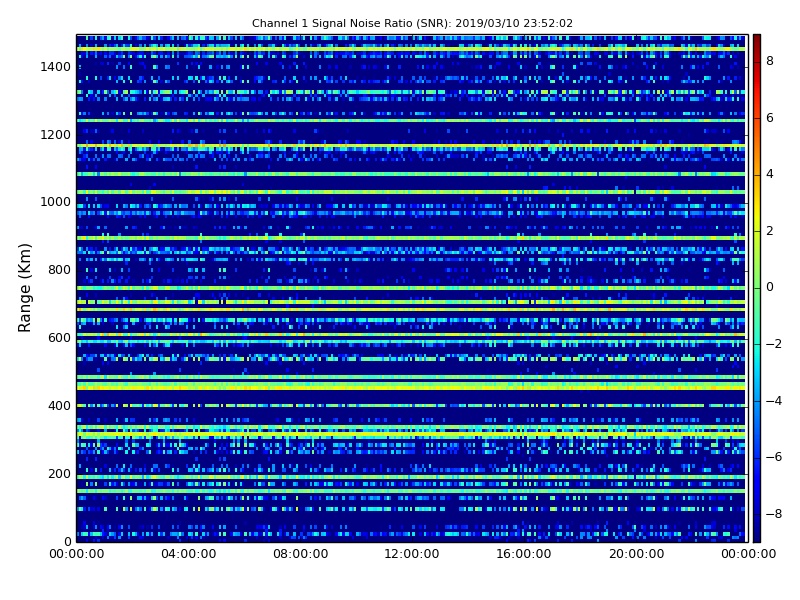Image resolution: width=800 pixels, height=600 pixels.
Task: Click the 20:00:00 time axis label
Action: point(636,554)
